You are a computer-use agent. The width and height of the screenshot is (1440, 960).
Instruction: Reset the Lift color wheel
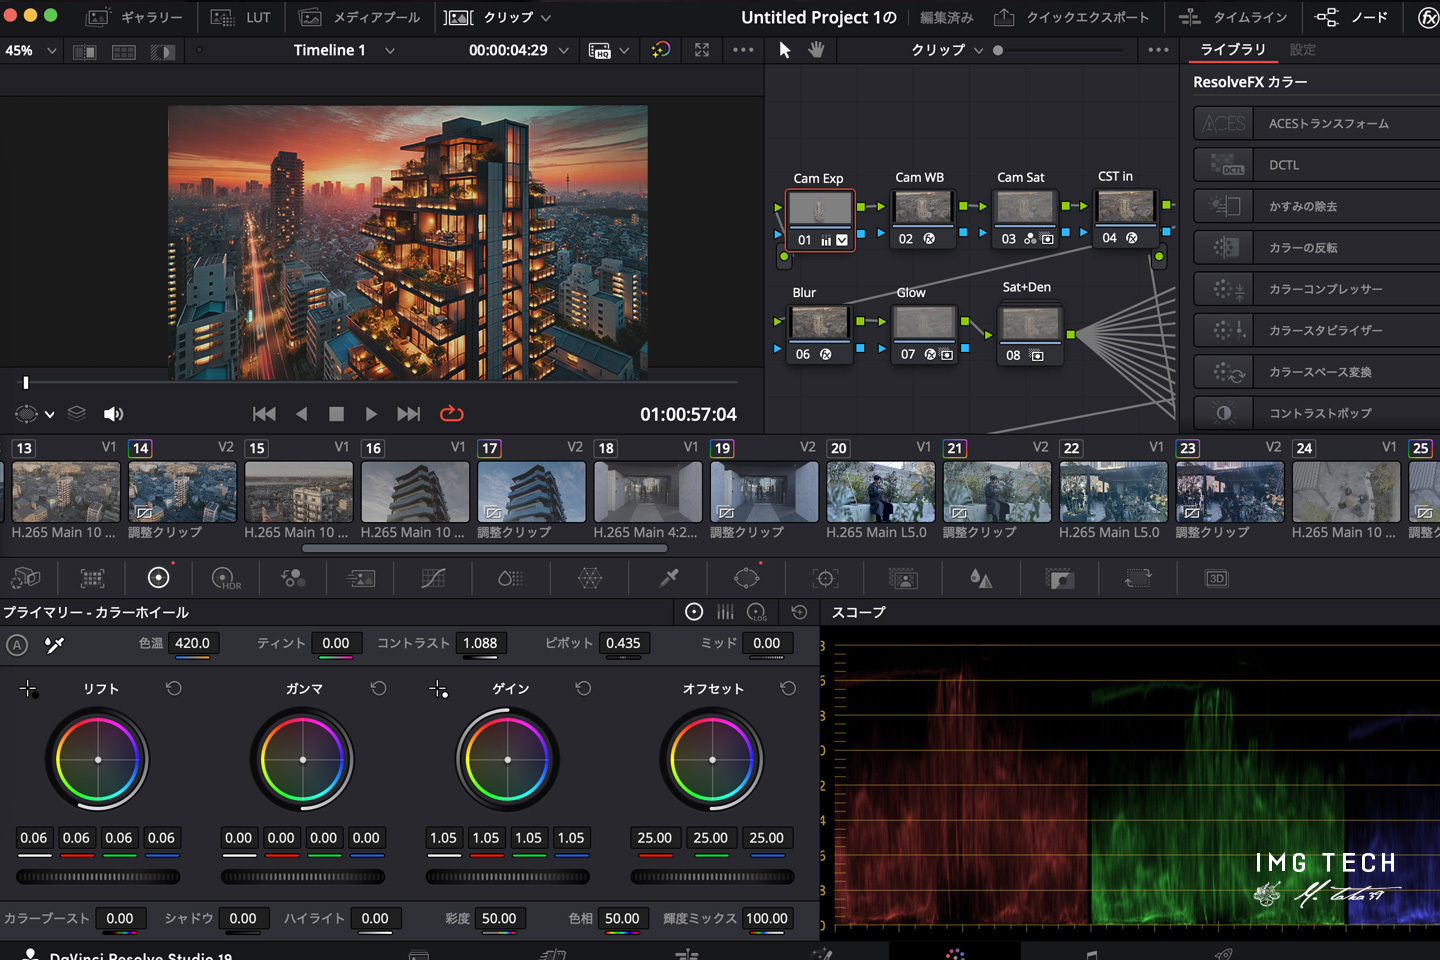(174, 688)
